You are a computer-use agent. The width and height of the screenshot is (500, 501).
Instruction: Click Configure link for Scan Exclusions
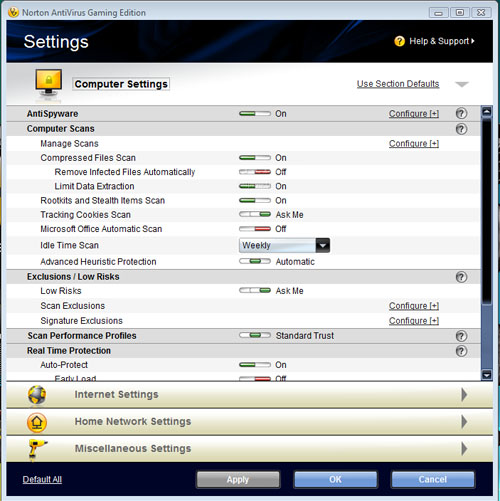[x=414, y=306]
